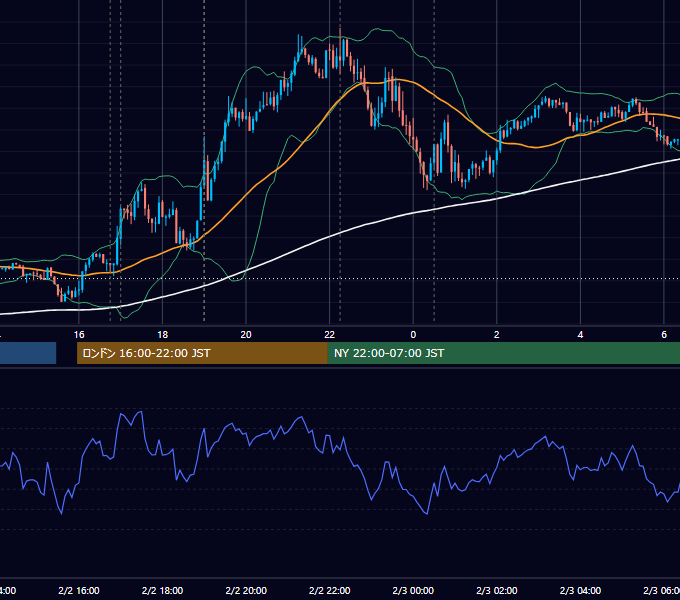
Task: Click the 2/3 04:00 date label
Action: 580,590
